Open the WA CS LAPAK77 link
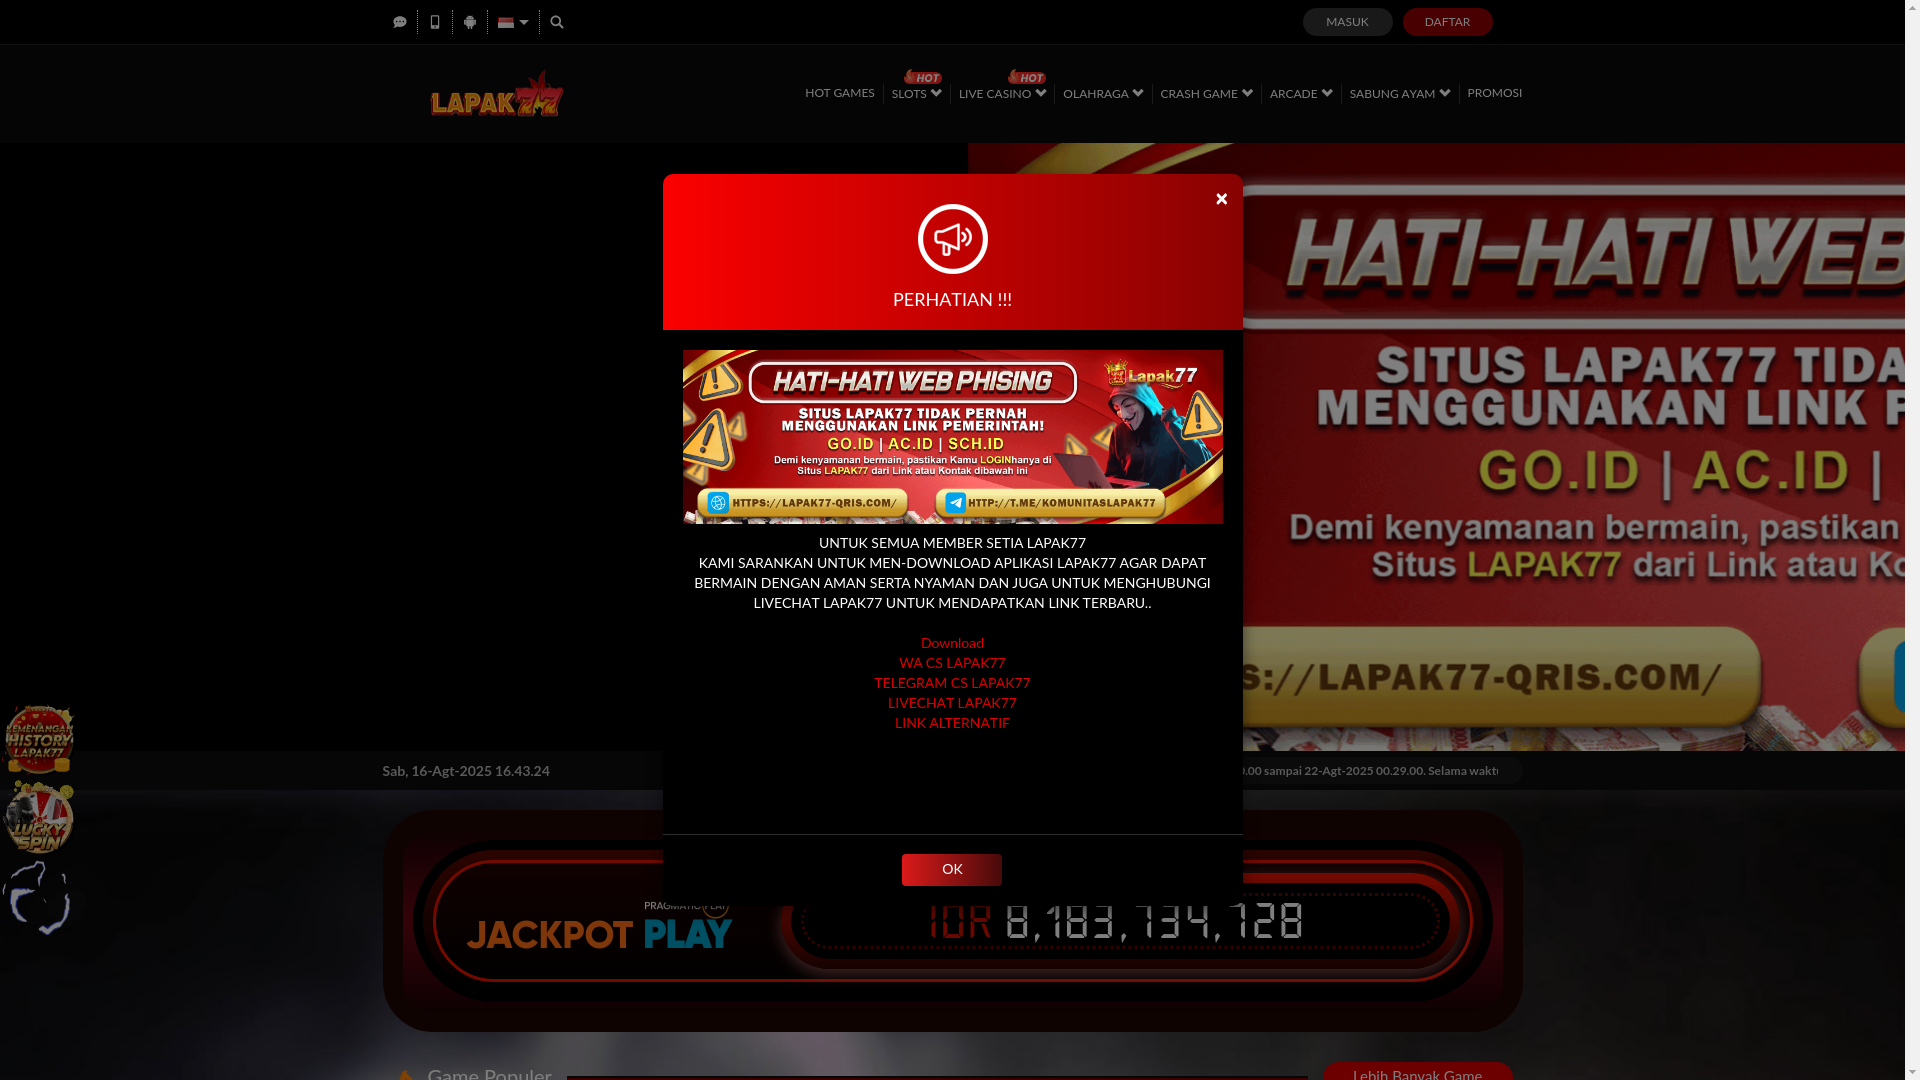Viewport: 1920px width, 1080px height. (x=952, y=663)
